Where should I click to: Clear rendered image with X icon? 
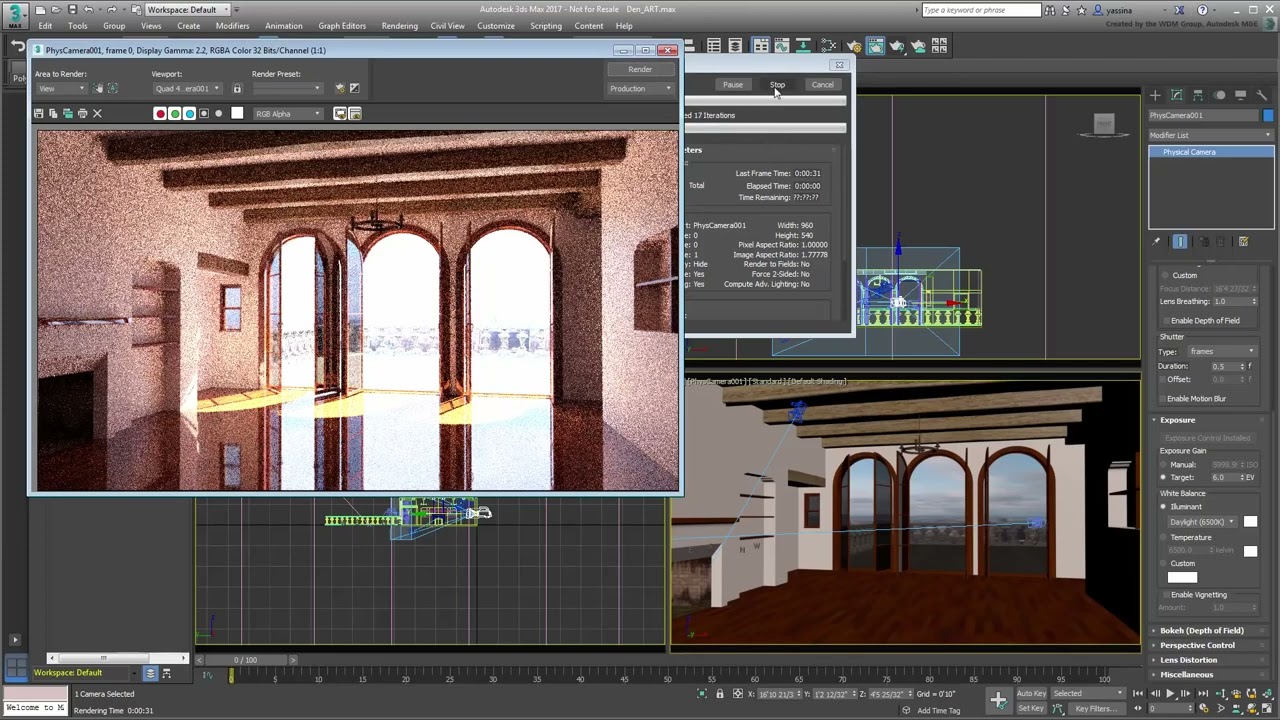tap(97, 113)
